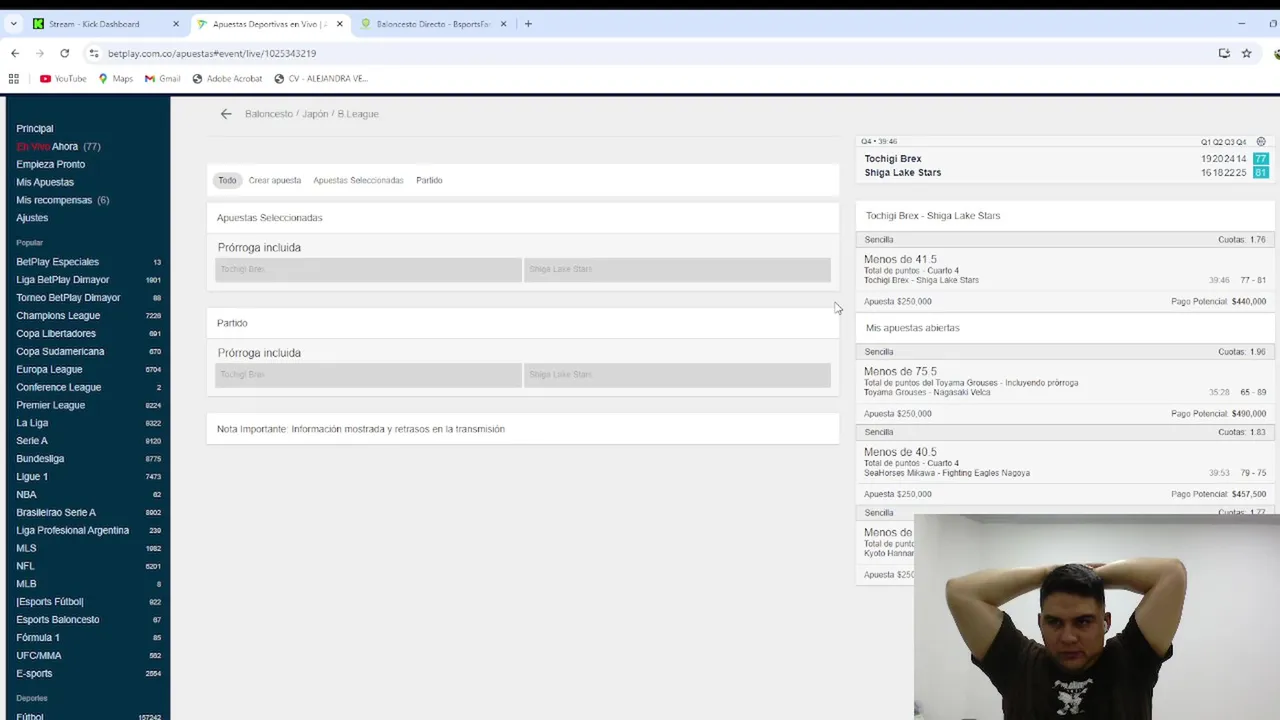The width and height of the screenshot is (1280, 720).
Task: Open scoreboard settings icon near Q1 Q2 Q3 Q4
Action: (x=1260, y=142)
